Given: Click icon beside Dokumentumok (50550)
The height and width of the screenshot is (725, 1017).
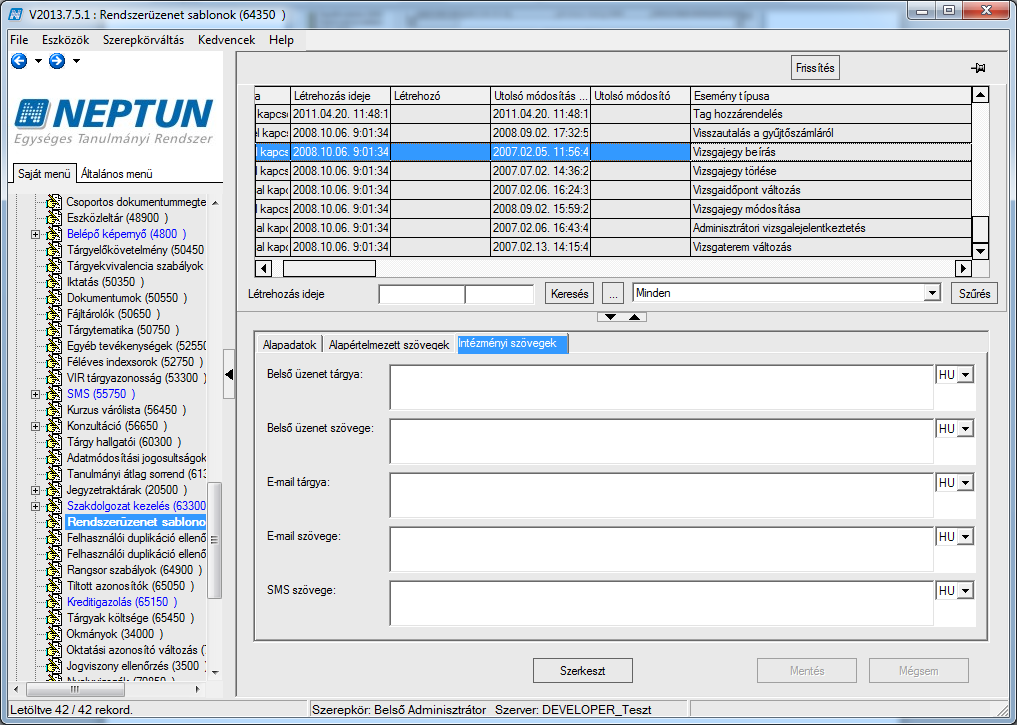Looking at the screenshot, I should pyautogui.click(x=54, y=298).
